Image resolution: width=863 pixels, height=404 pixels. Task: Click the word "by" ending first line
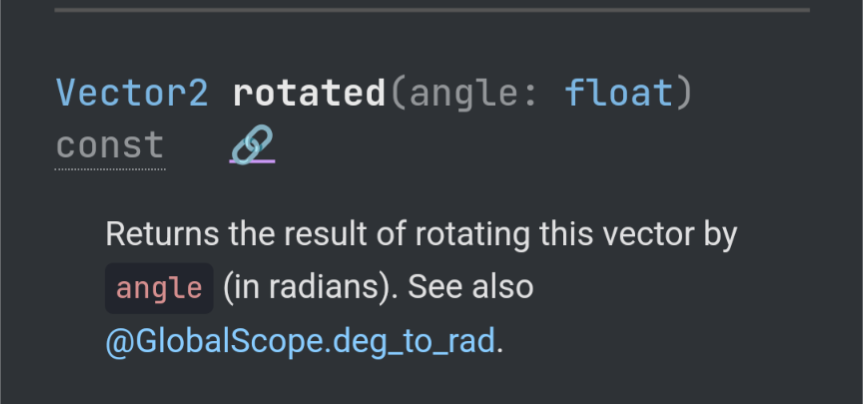[x=720, y=235]
